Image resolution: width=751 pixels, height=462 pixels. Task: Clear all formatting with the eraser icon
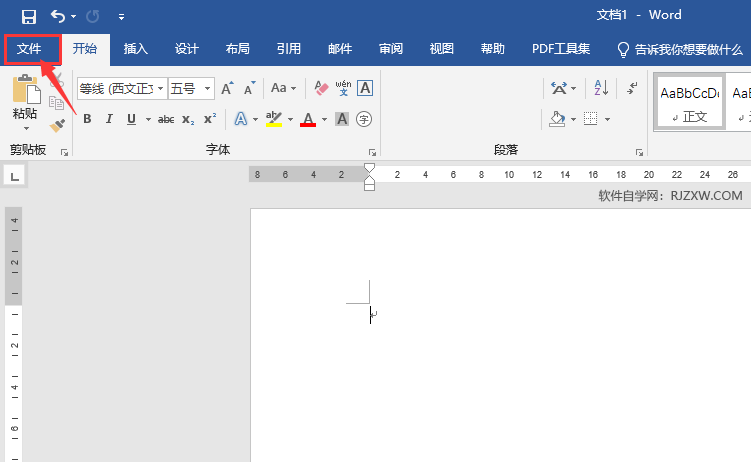(321, 88)
